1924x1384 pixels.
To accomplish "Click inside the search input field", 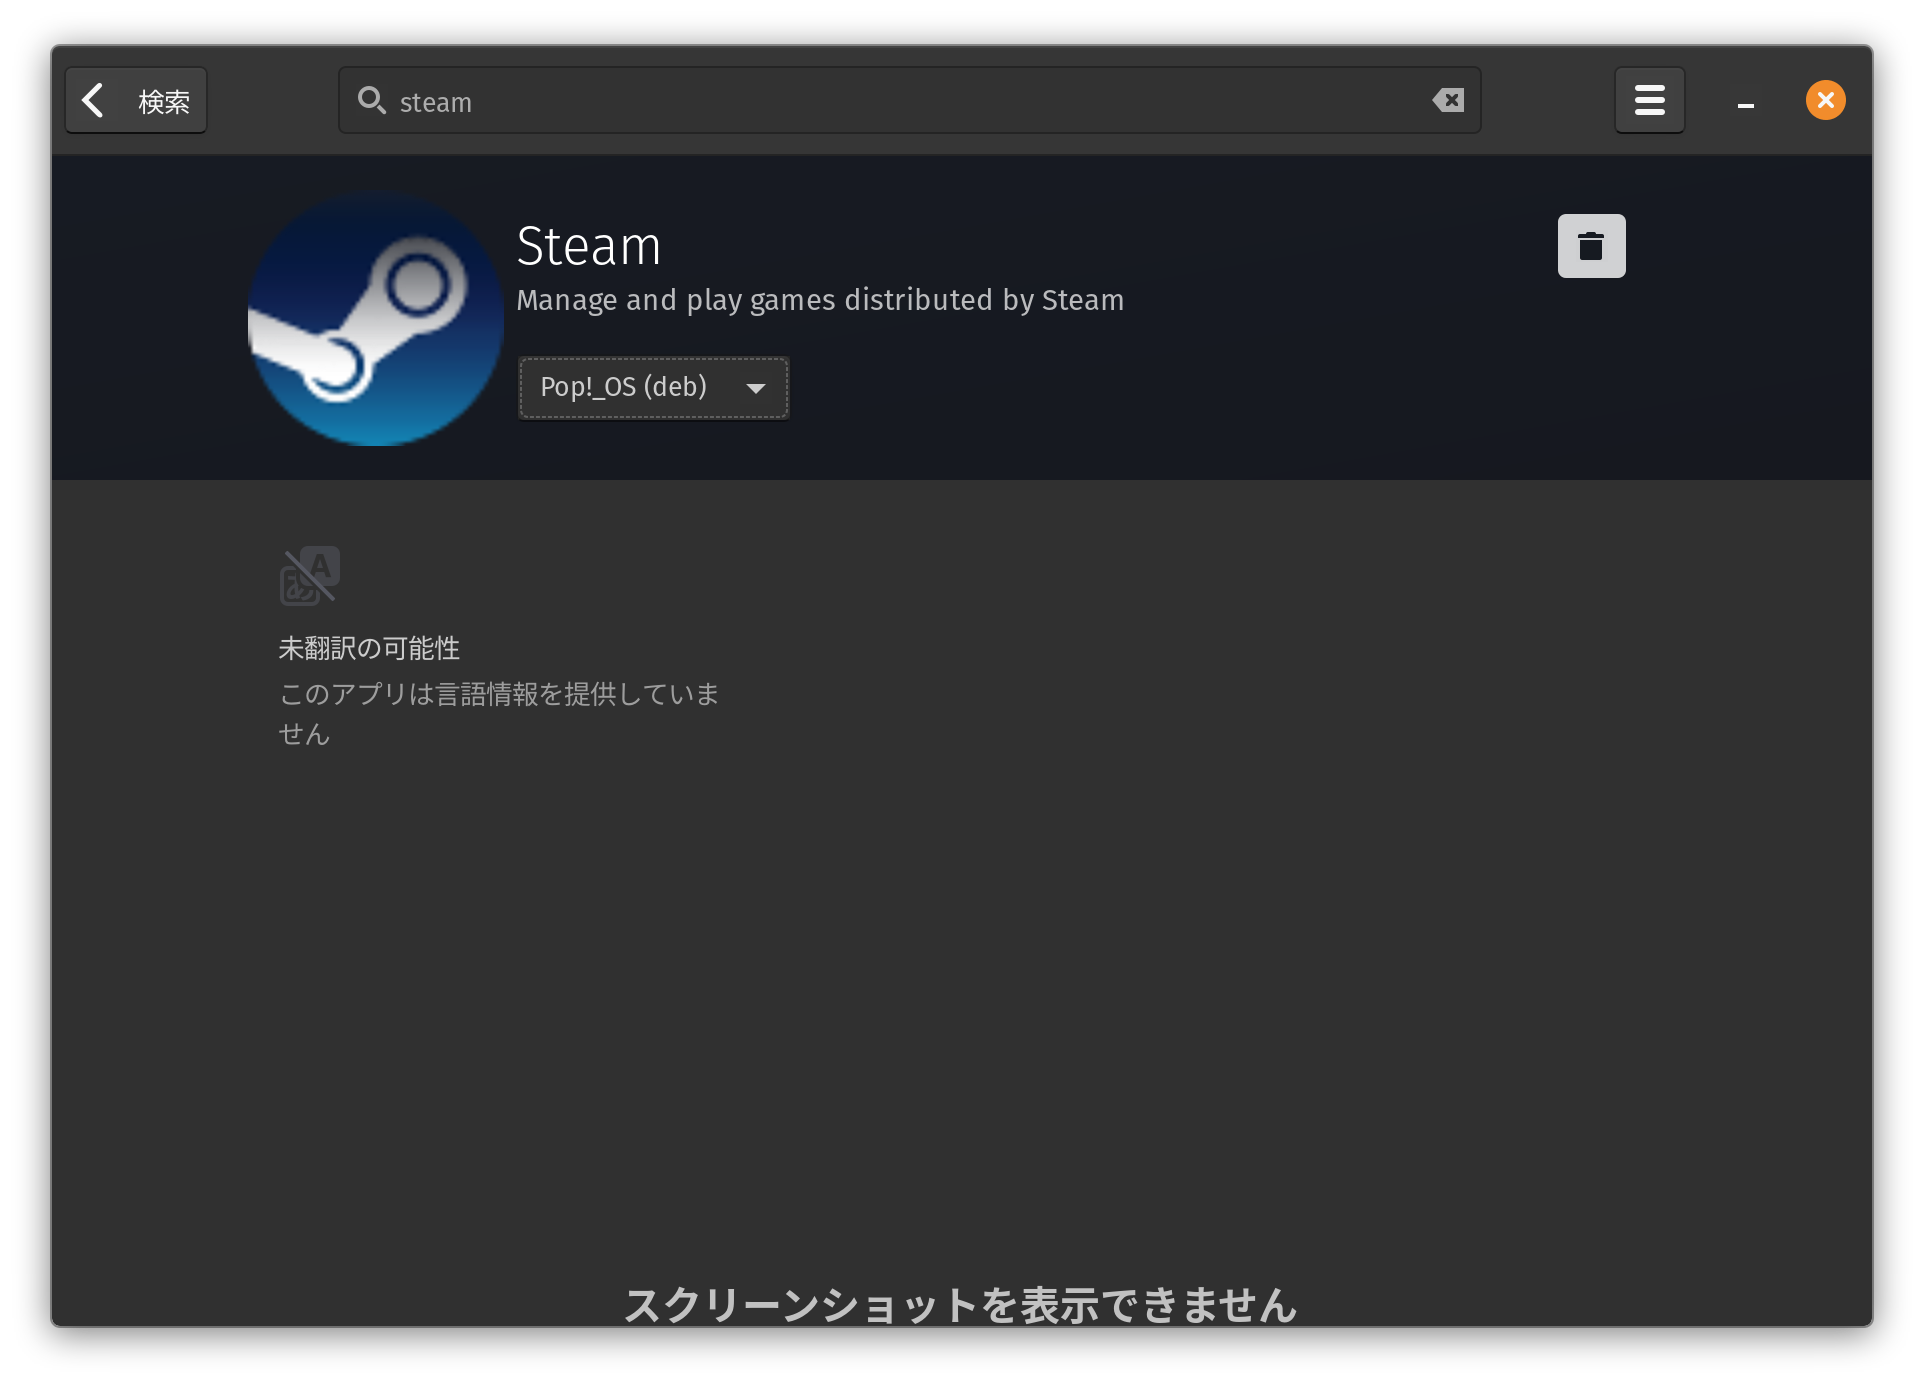I will [x=900, y=100].
